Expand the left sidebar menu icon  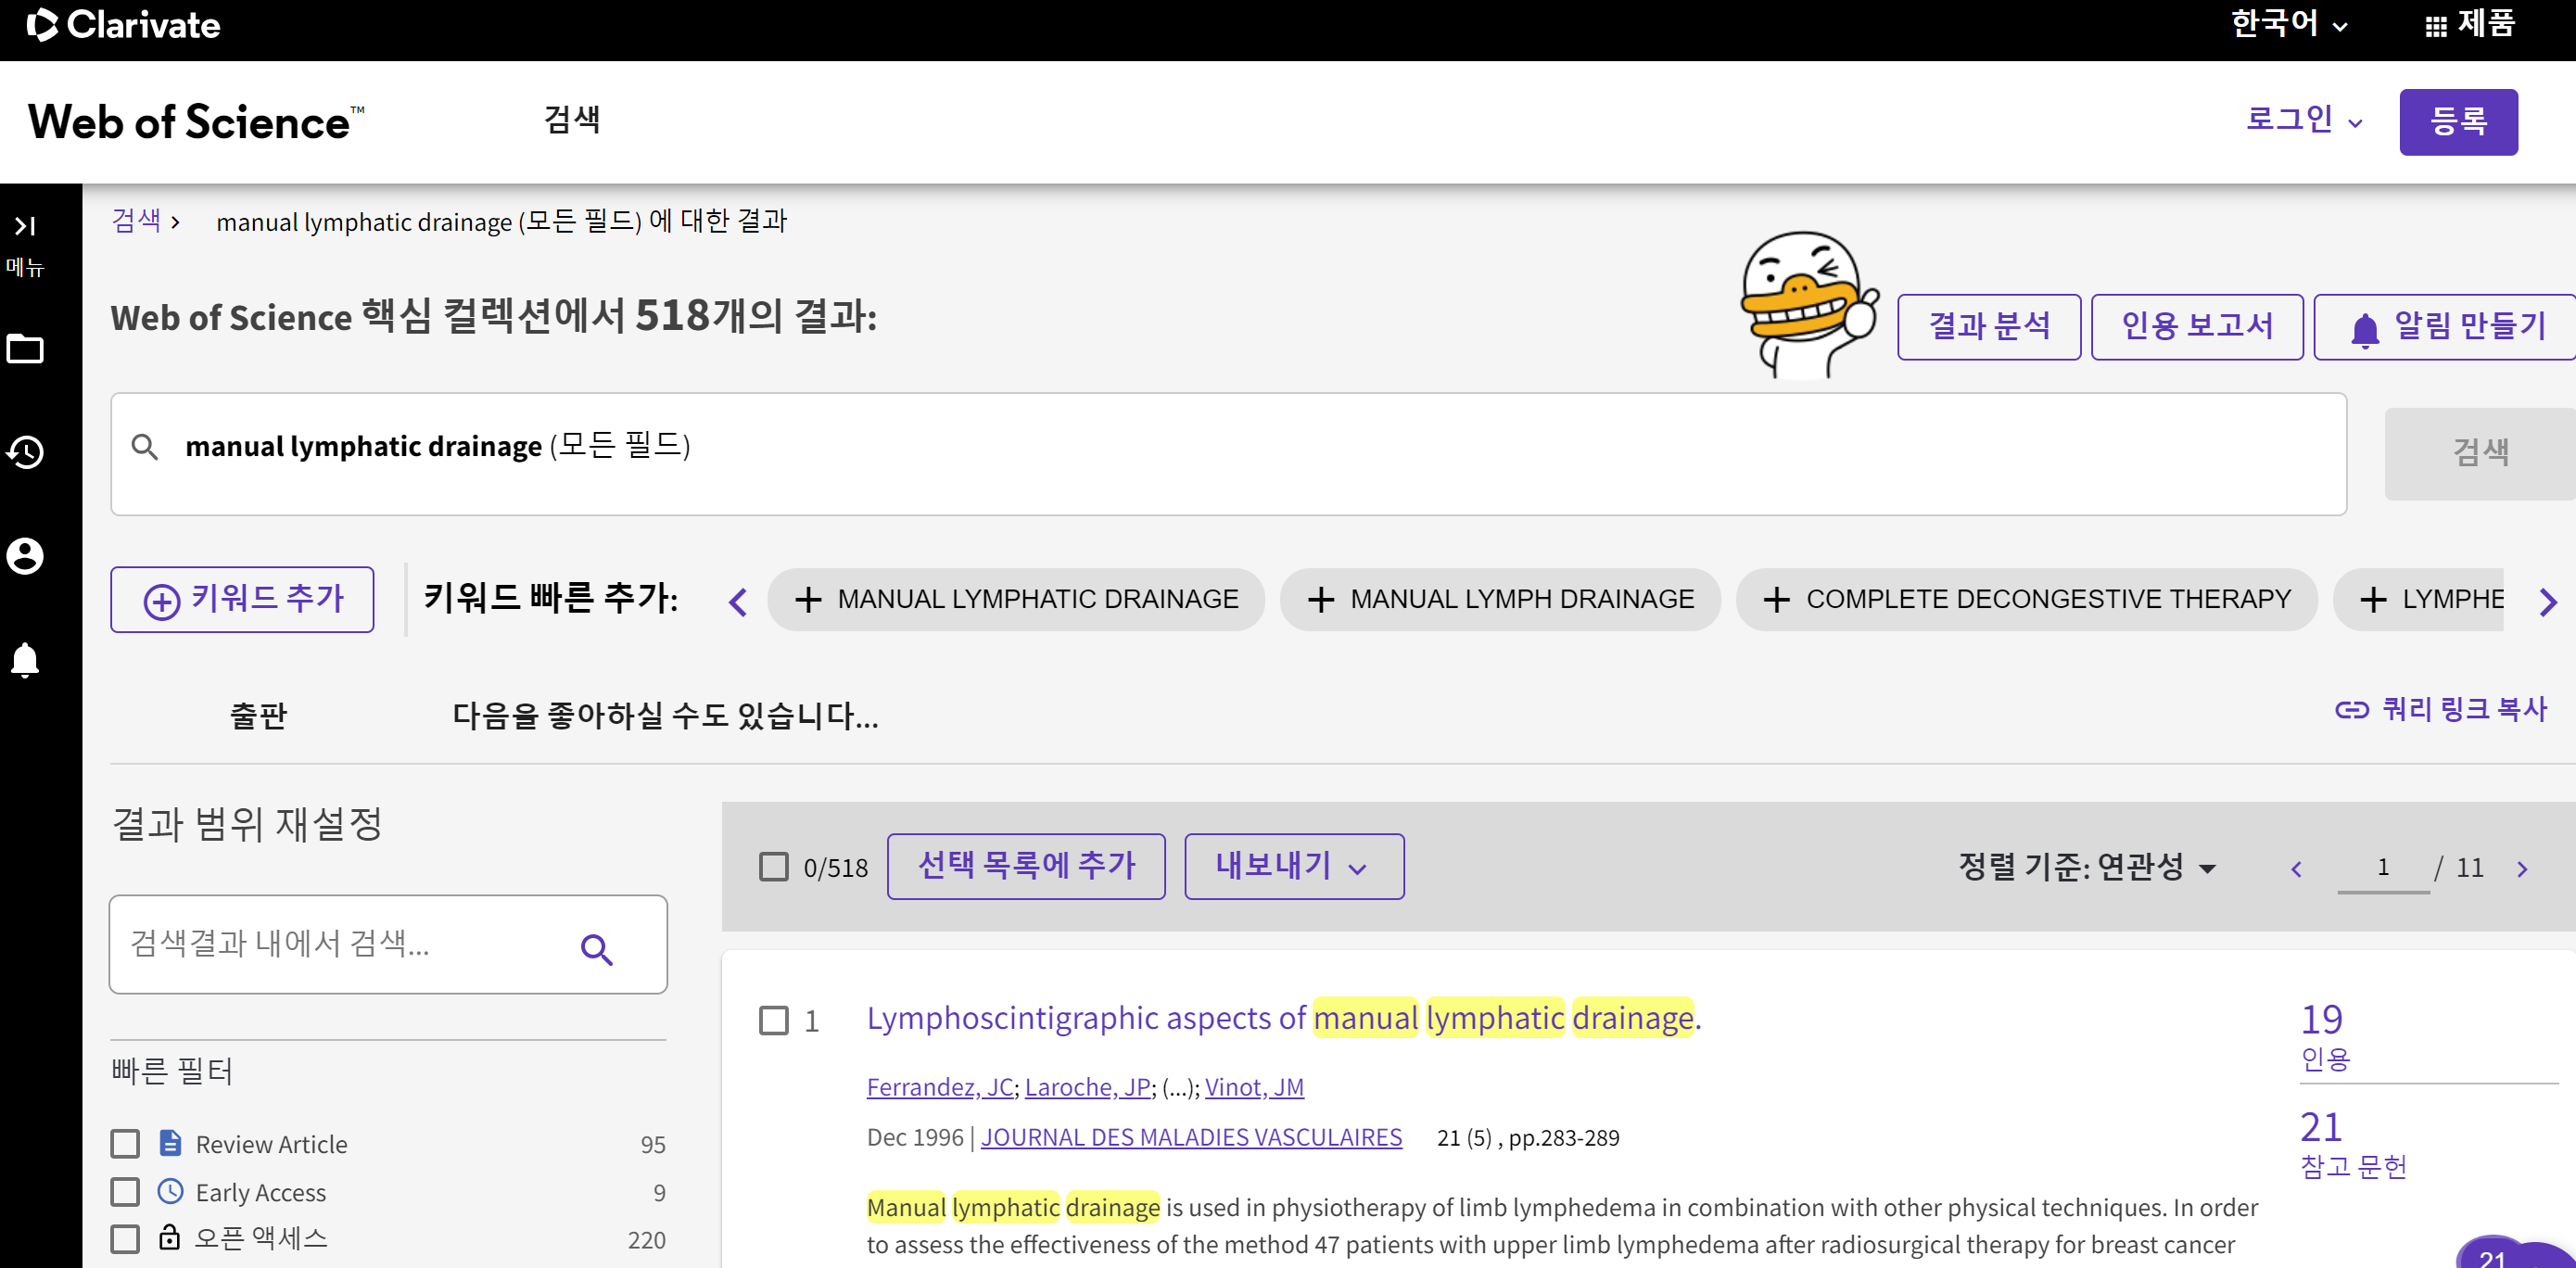(25, 226)
